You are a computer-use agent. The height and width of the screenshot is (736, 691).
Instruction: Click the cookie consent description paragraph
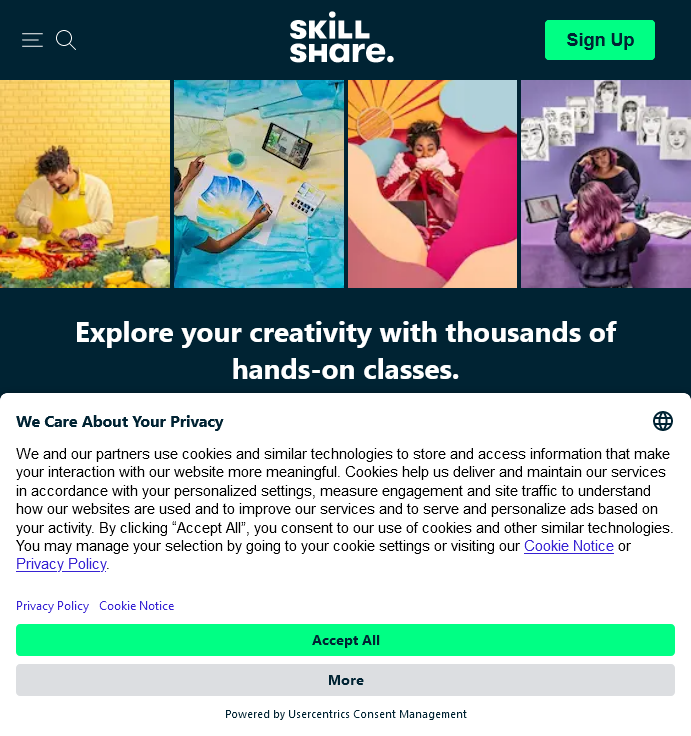point(346,509)
